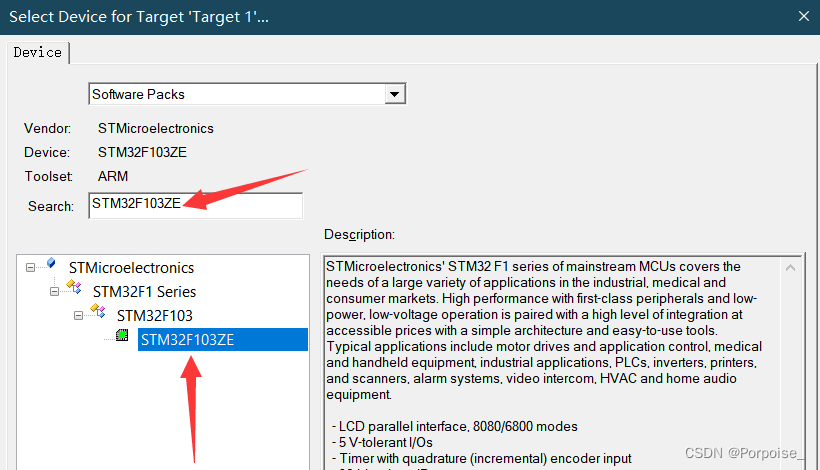This screenshot has width=820, height=470.
Task: Click the description scrollbar up arrow
Action: [791, 268]
